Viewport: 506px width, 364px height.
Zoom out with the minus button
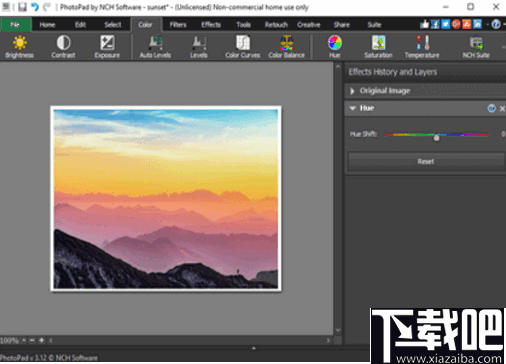click(x=32, y=340)
